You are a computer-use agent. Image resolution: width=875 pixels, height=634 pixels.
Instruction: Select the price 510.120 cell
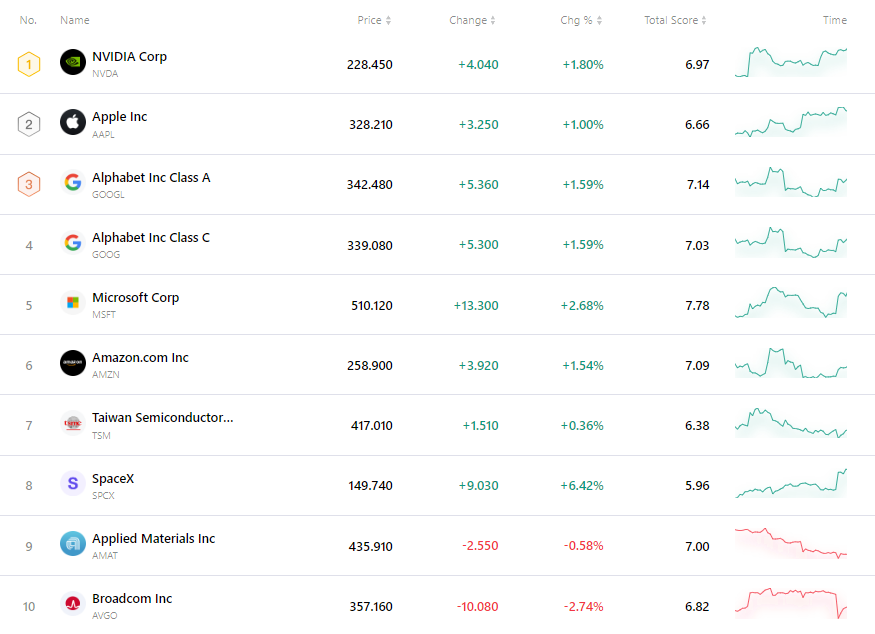pyautogui.click(x=372, y=306)
